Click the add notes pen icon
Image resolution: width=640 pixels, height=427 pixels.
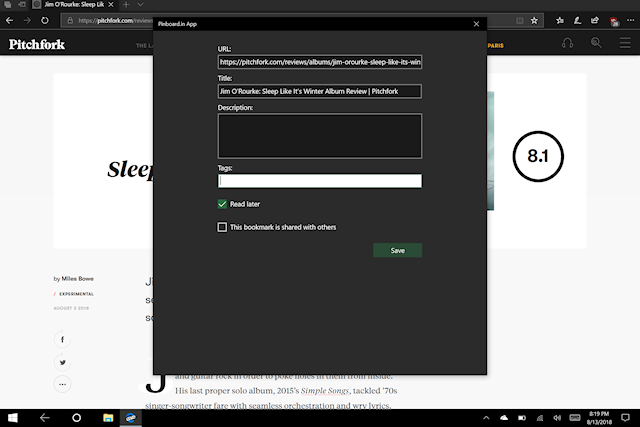point(577,20)
